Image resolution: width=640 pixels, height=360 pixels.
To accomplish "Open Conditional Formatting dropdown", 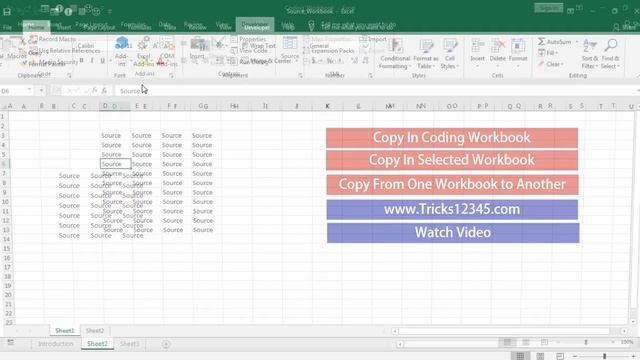I will tap(395, 54).
